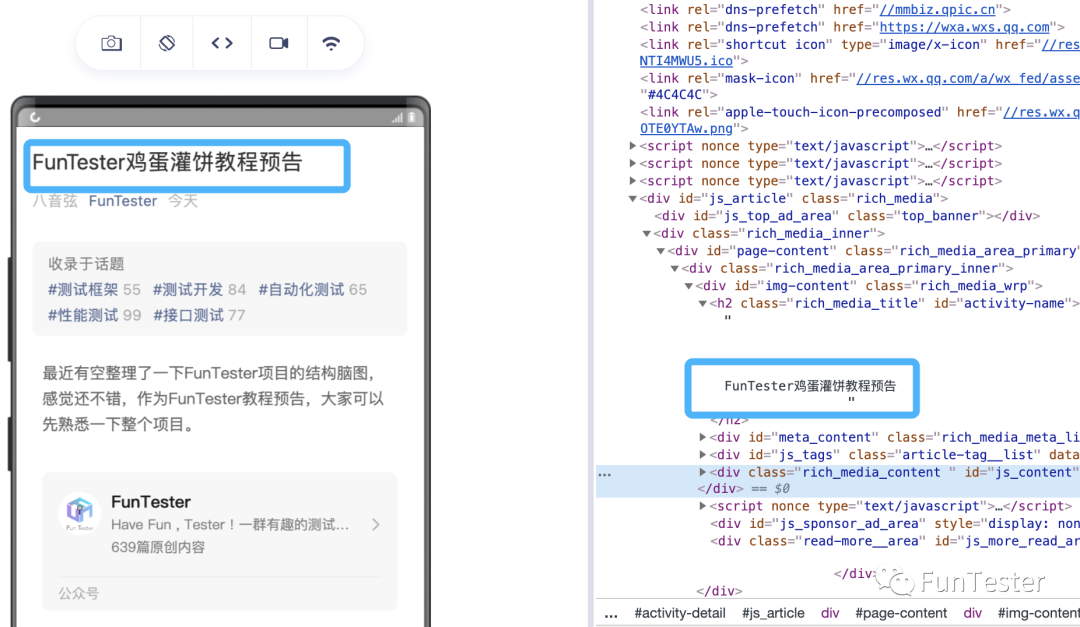Click the 八音弦 author name
1080x627 pixels.
click(55, 201)
